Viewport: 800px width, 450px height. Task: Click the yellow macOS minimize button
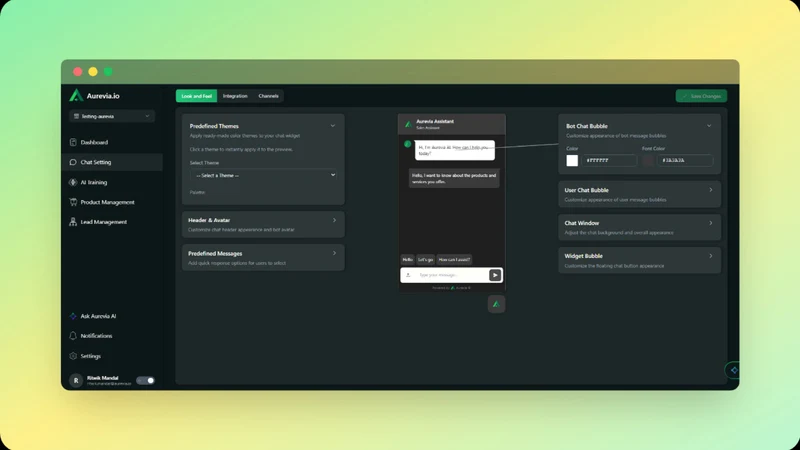93,72
